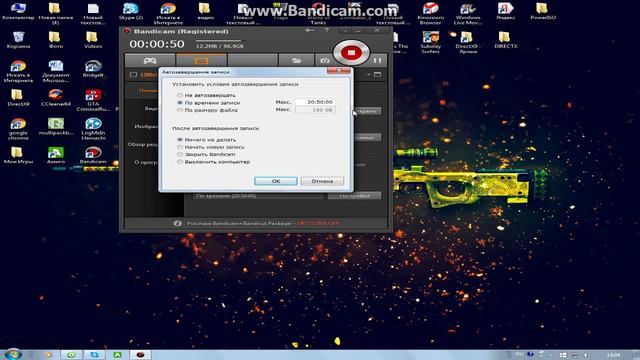Viewport: 640px width, 360px height.
Task: Pause the Bandicam recording
Action: click(377, 60)
